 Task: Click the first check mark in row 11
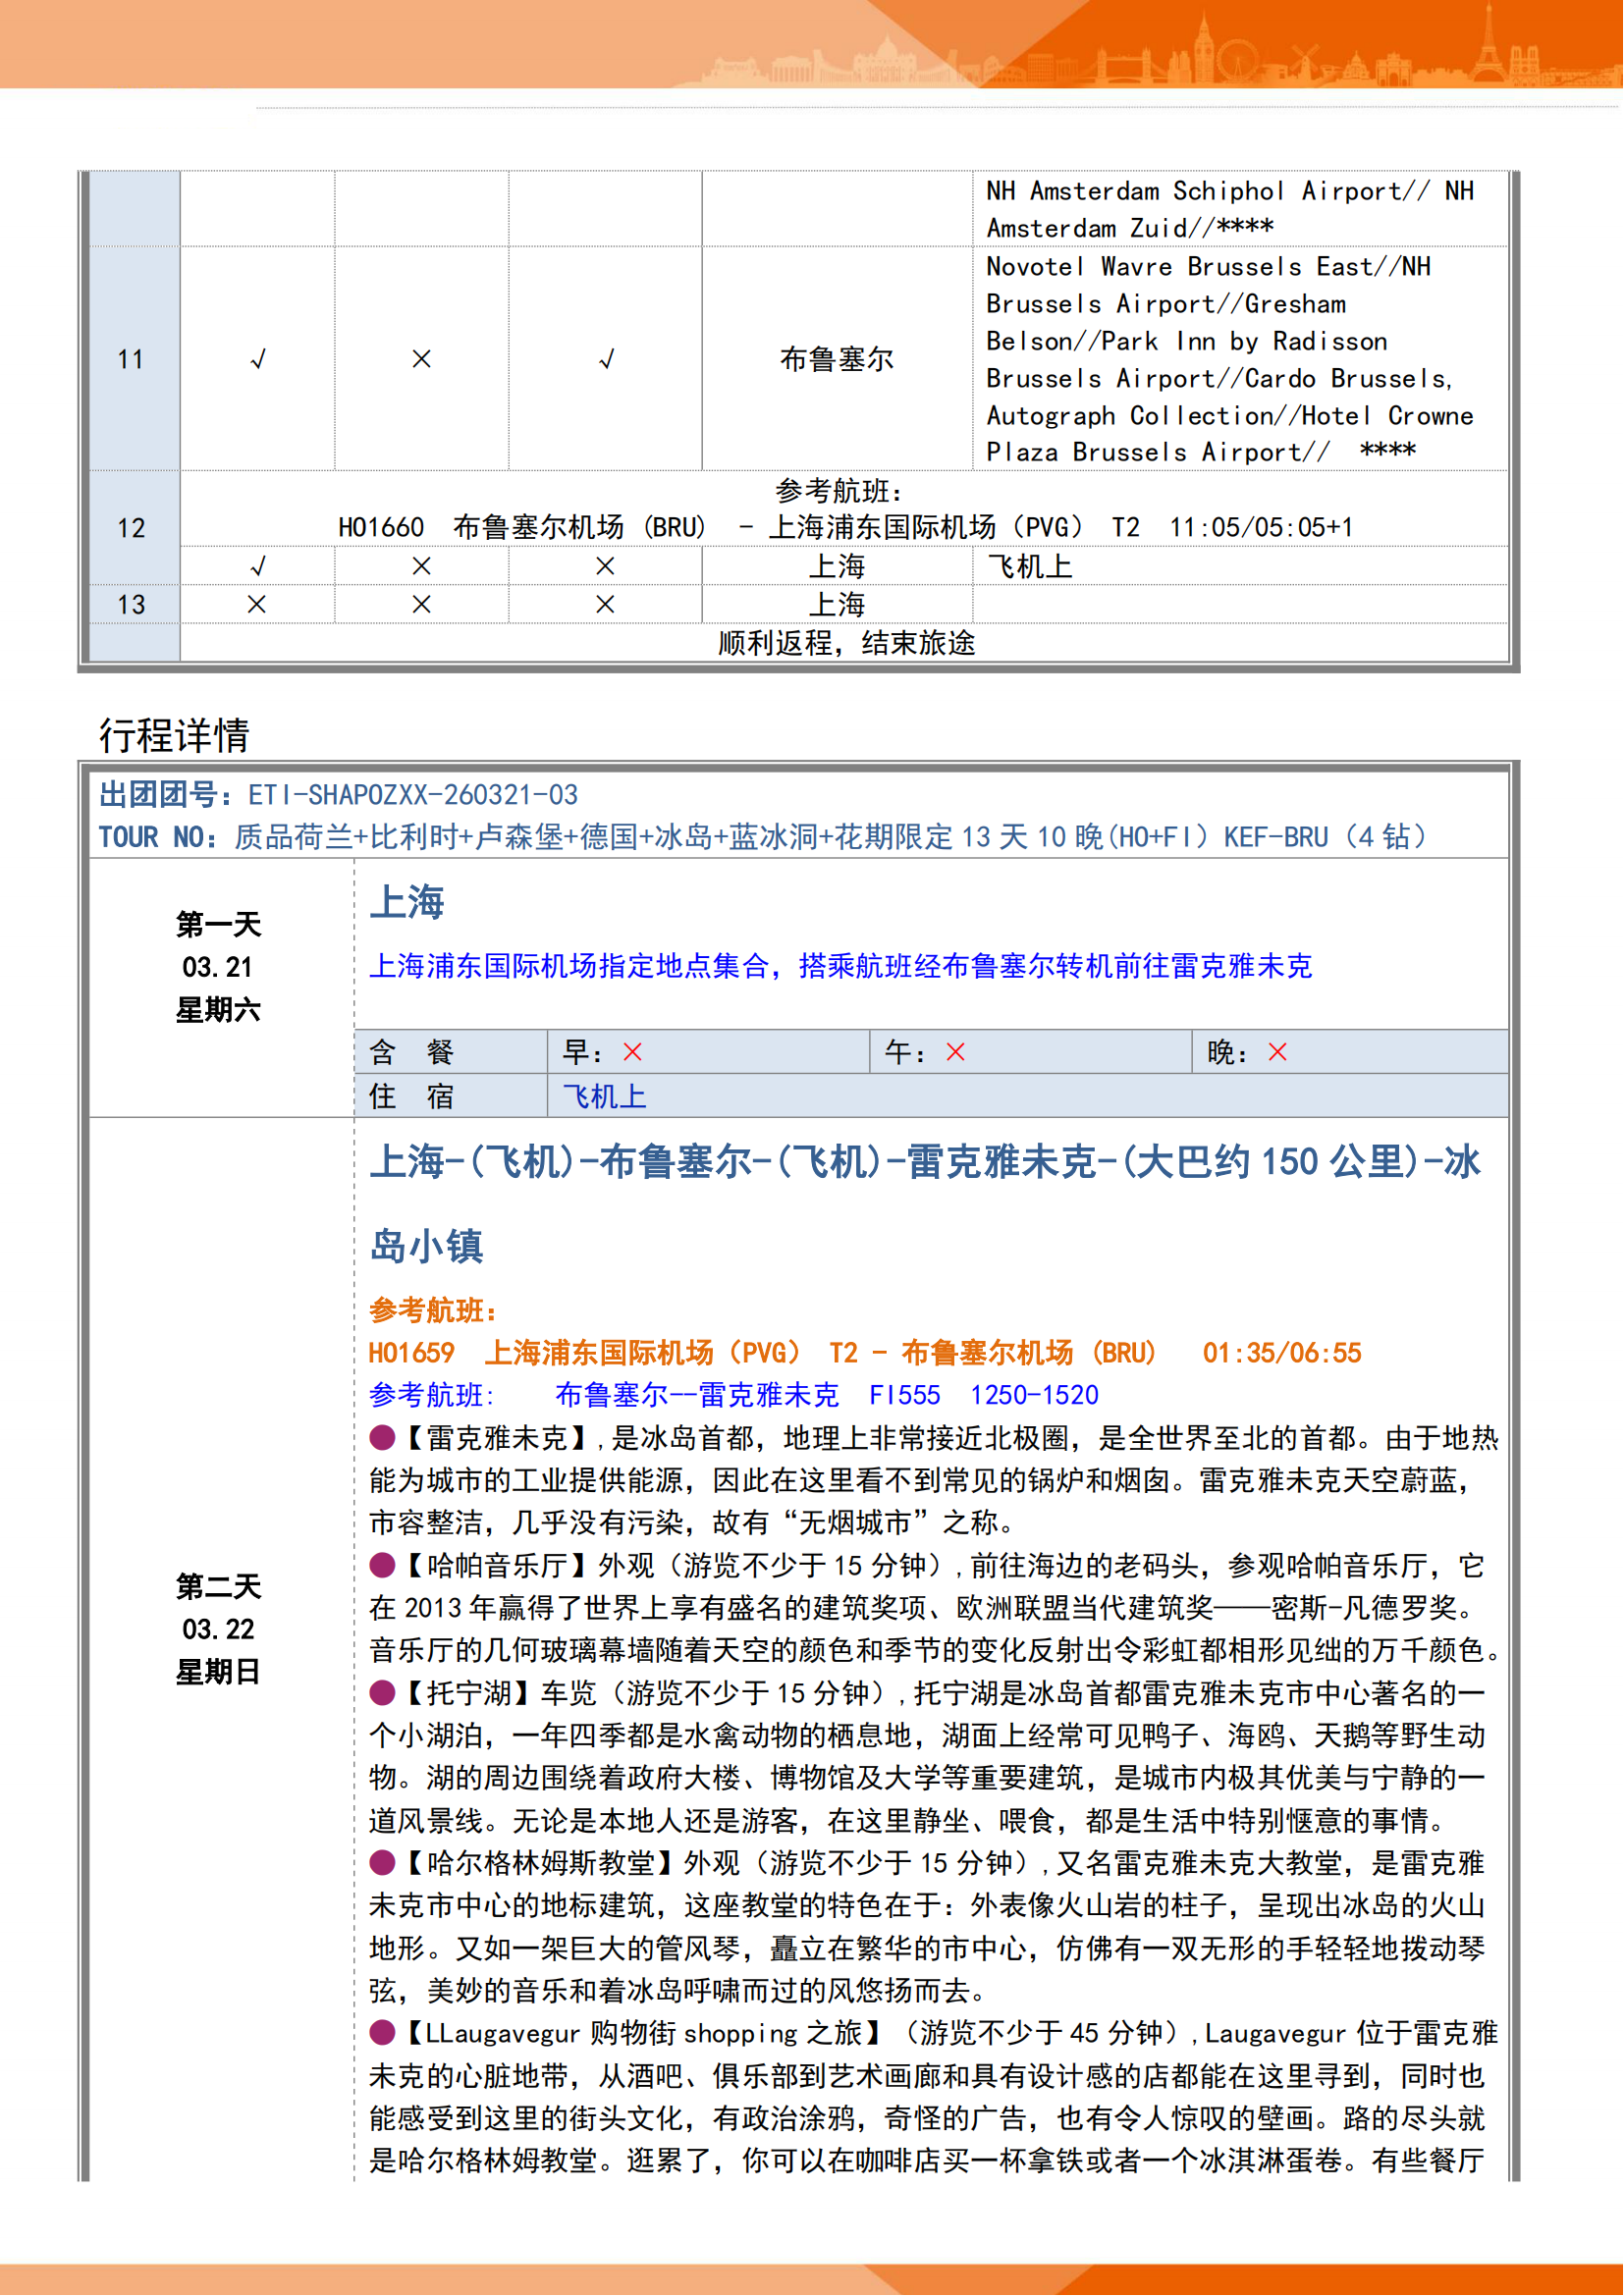[258, 359]
